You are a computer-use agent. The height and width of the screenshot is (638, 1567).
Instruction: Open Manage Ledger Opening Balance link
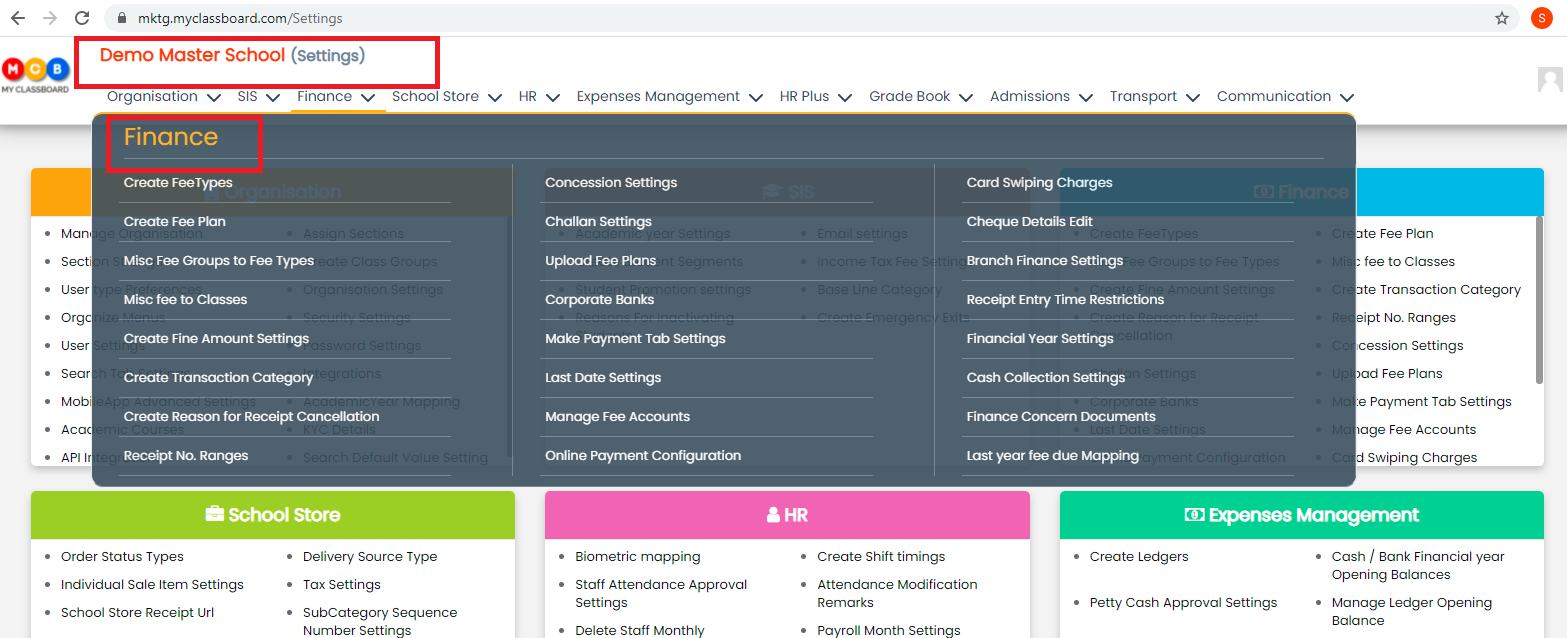point(1412,612)
